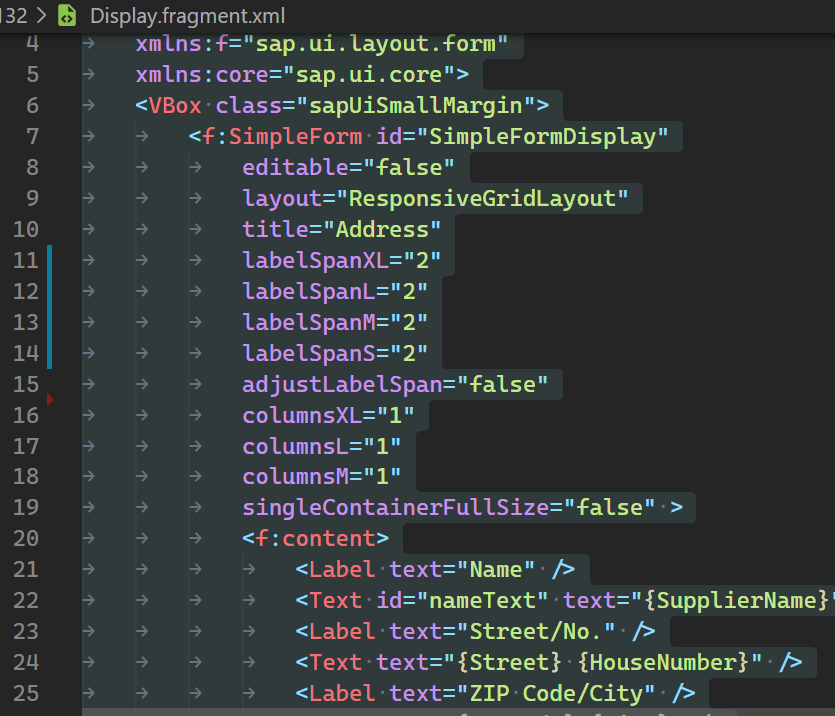Click the columnsXL attribute
The width and height of the screenshot is (835, 716).
[302, 415]
